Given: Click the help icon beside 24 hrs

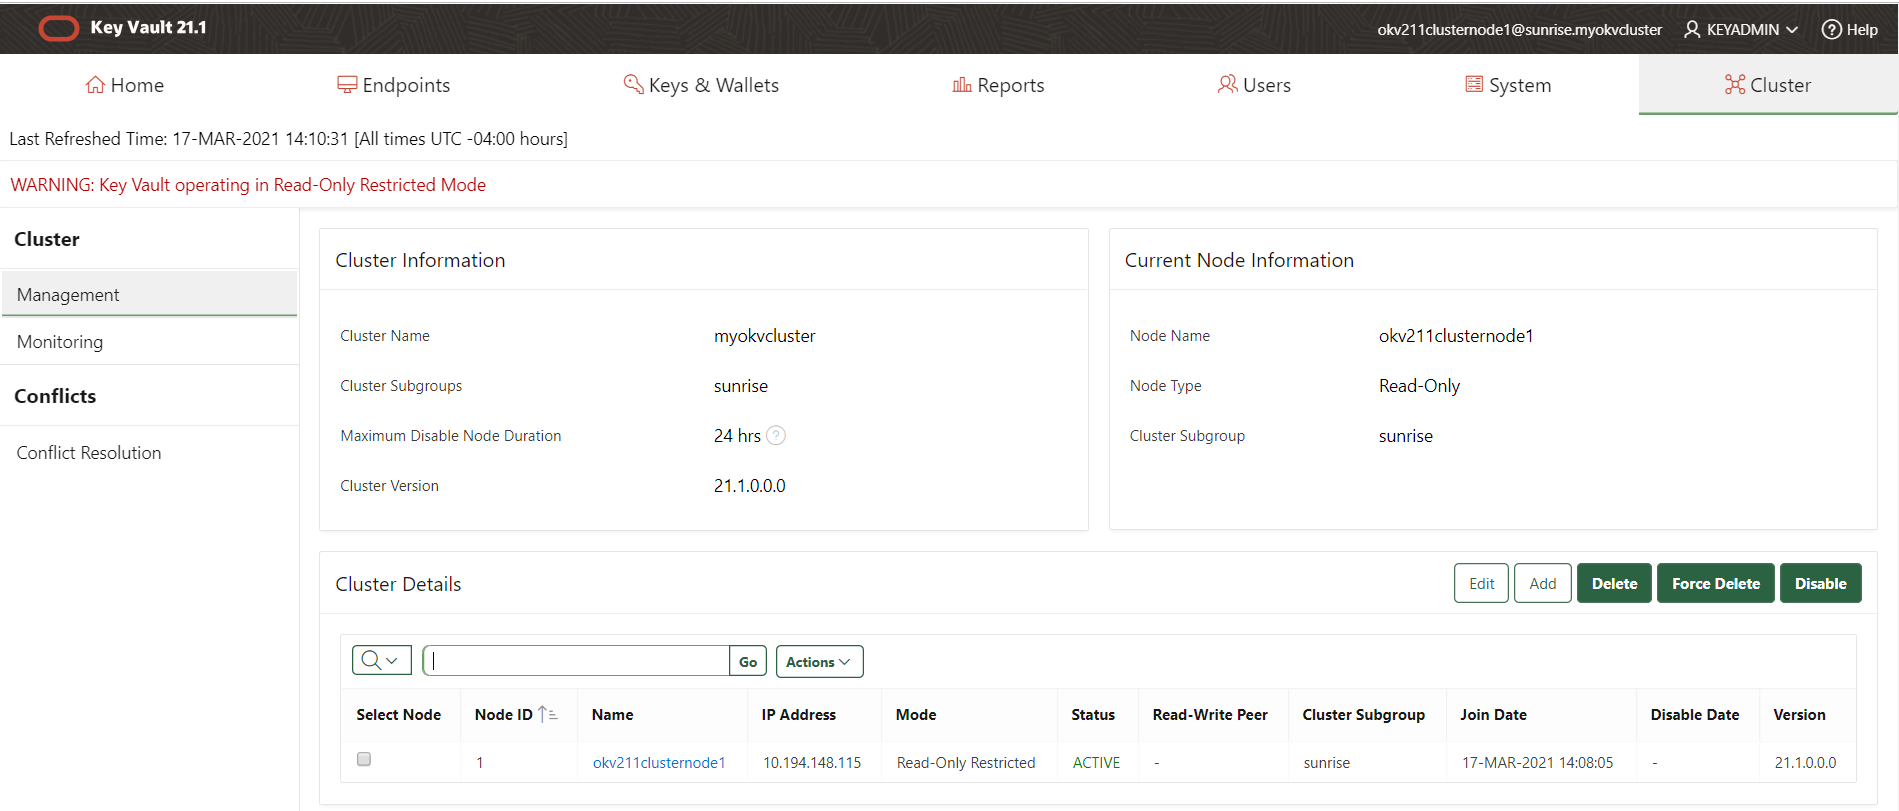Looking at the screenshot, I should pyautogui.click(x=776, y=436).
